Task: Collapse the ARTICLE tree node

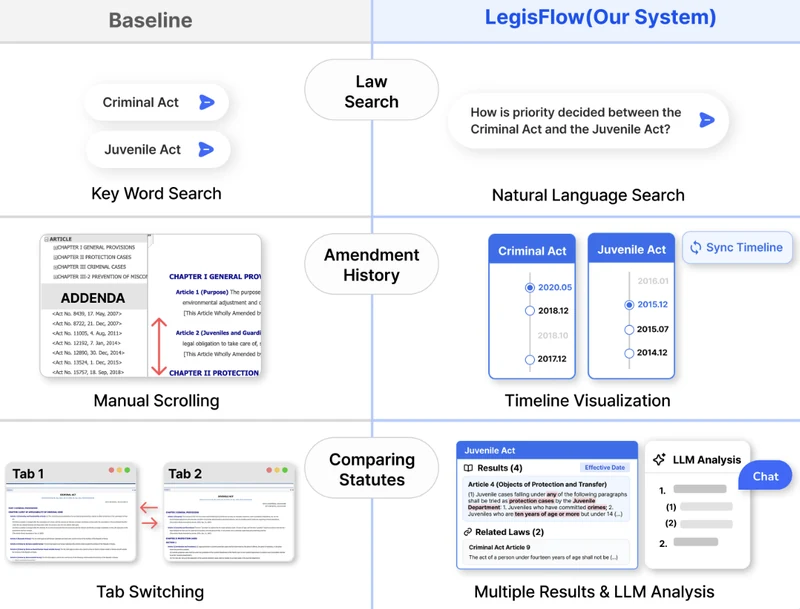Action: pos(46,239)
